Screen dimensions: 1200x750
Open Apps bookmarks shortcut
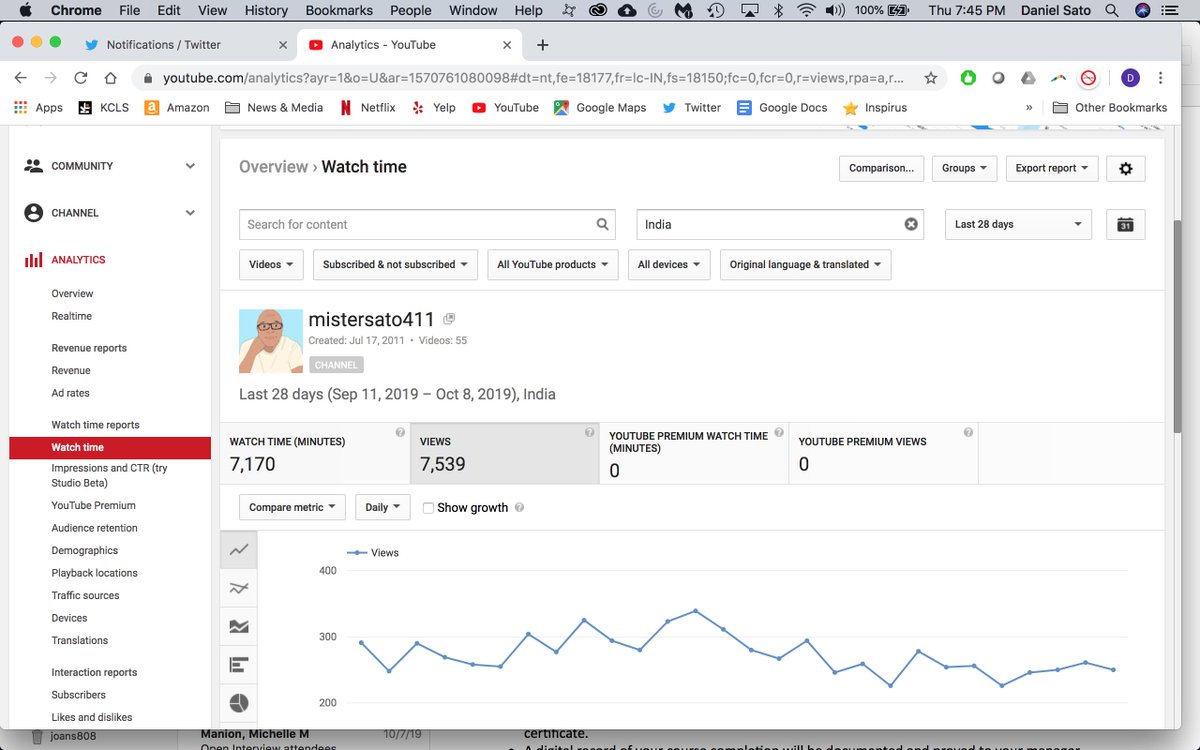point(38,107)
